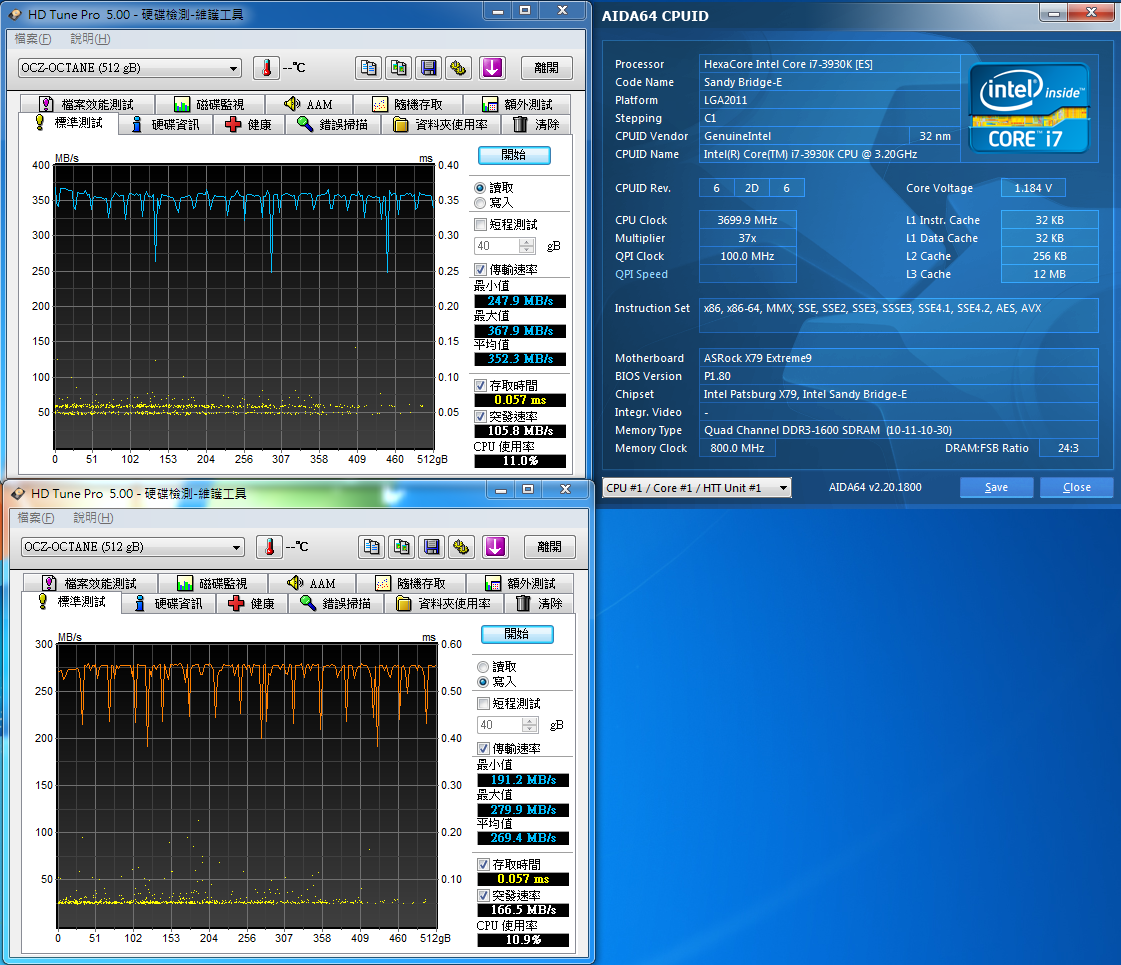The height and width of the screenshot is (965, 1121).
Task: Click the Intel Core i7 logo in AIDA64
Action: [x=1029, y=108]
